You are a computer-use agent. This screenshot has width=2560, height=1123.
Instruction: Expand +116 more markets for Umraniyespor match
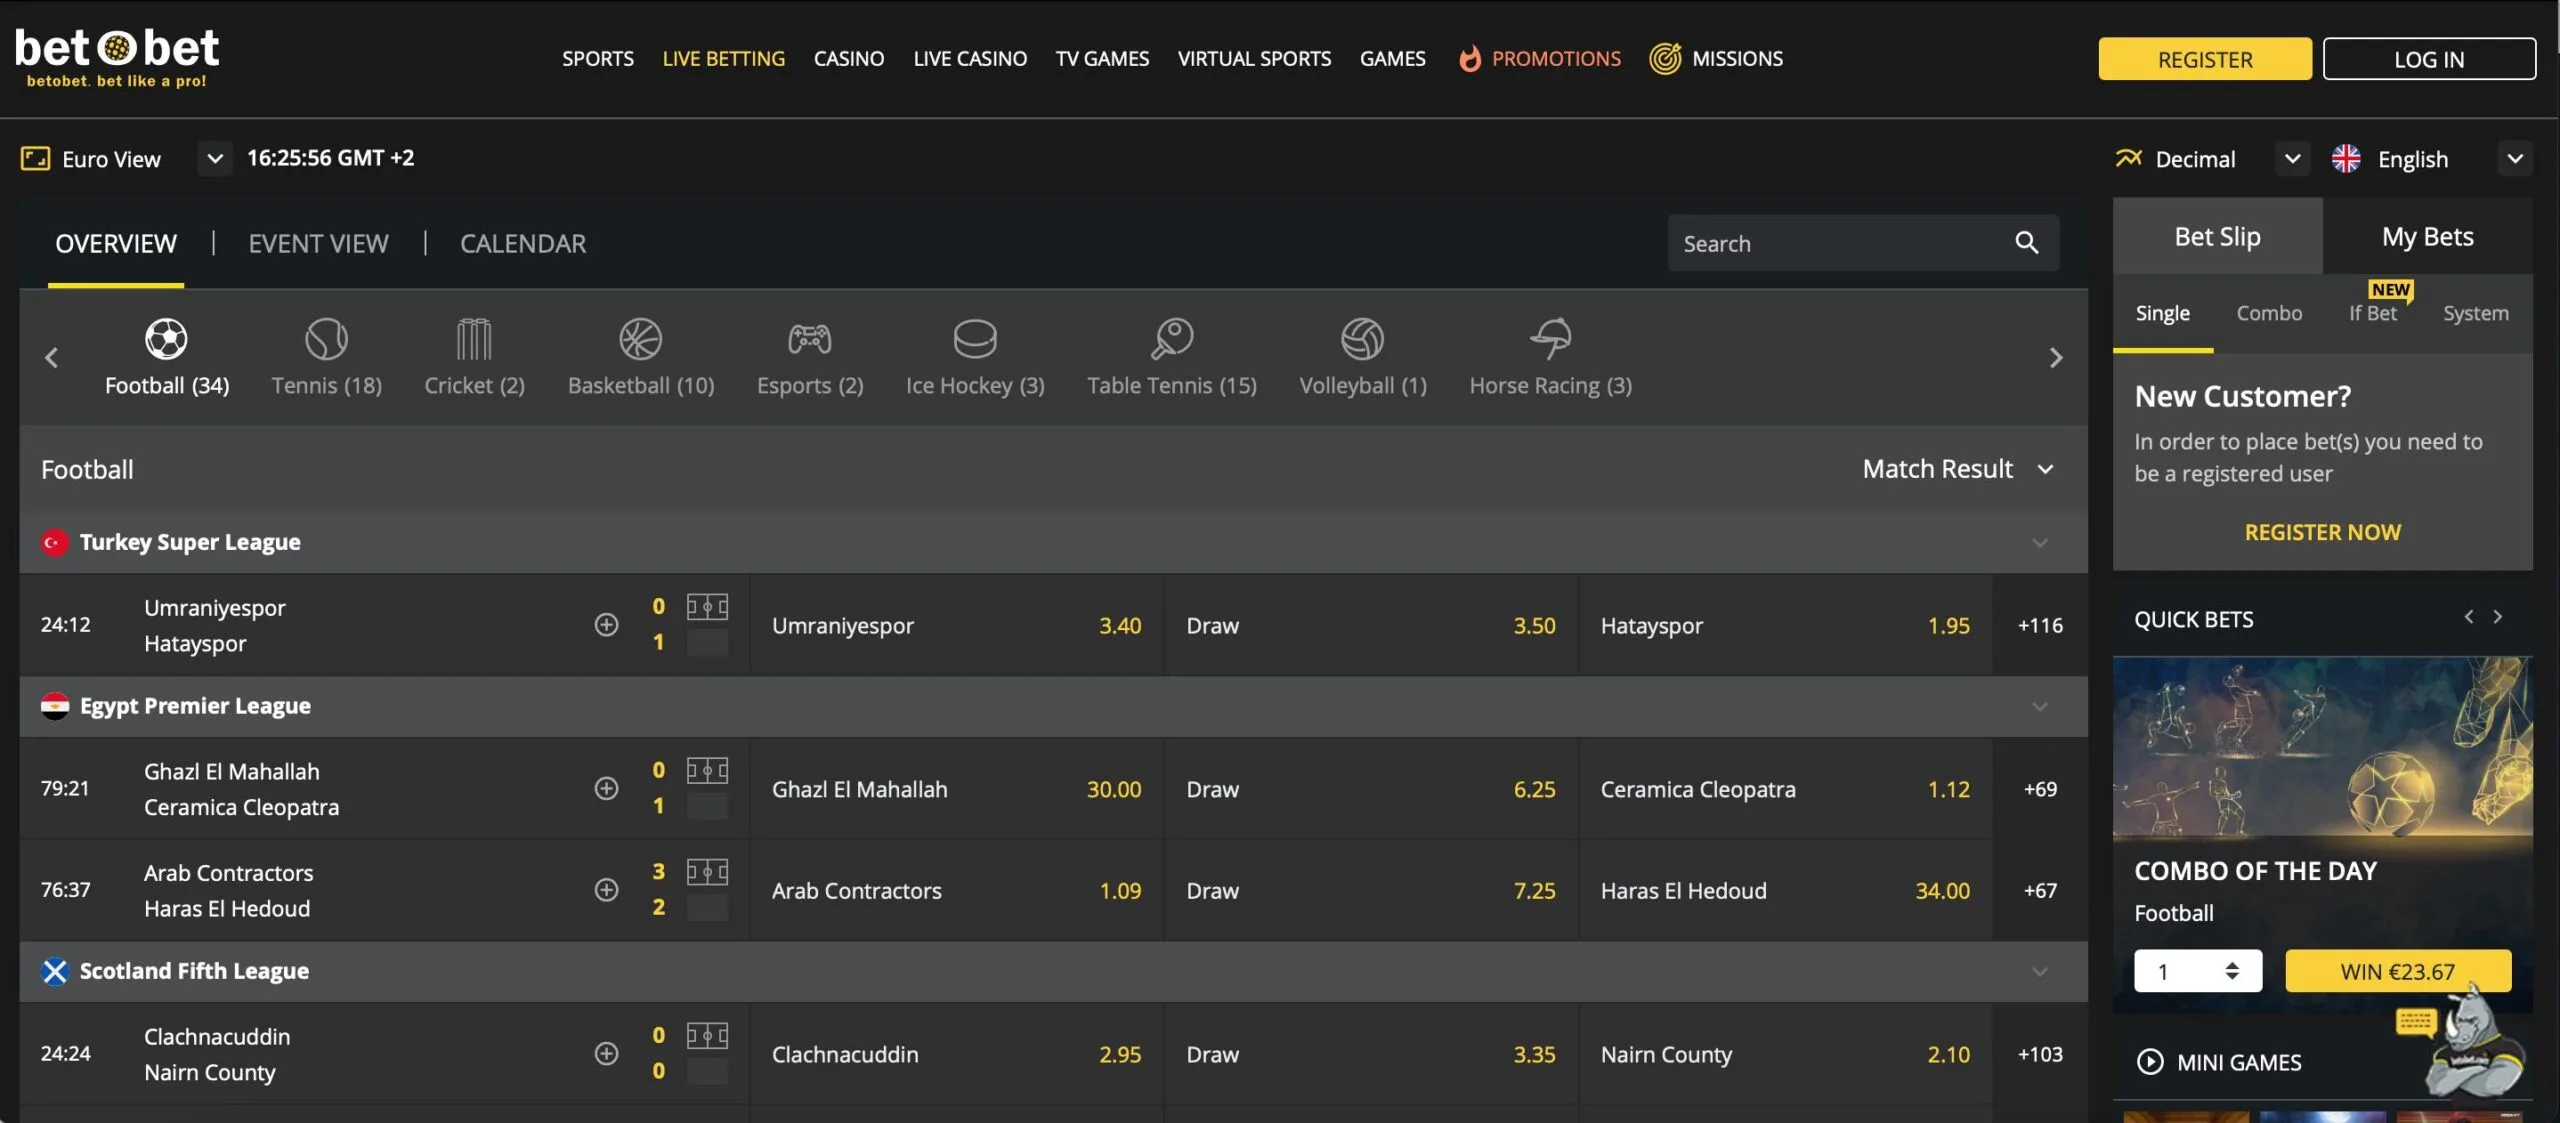2040,625
